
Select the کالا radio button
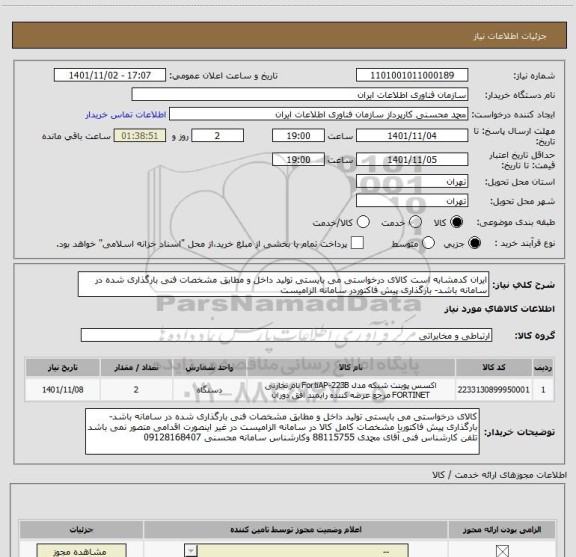pos(457,222)
